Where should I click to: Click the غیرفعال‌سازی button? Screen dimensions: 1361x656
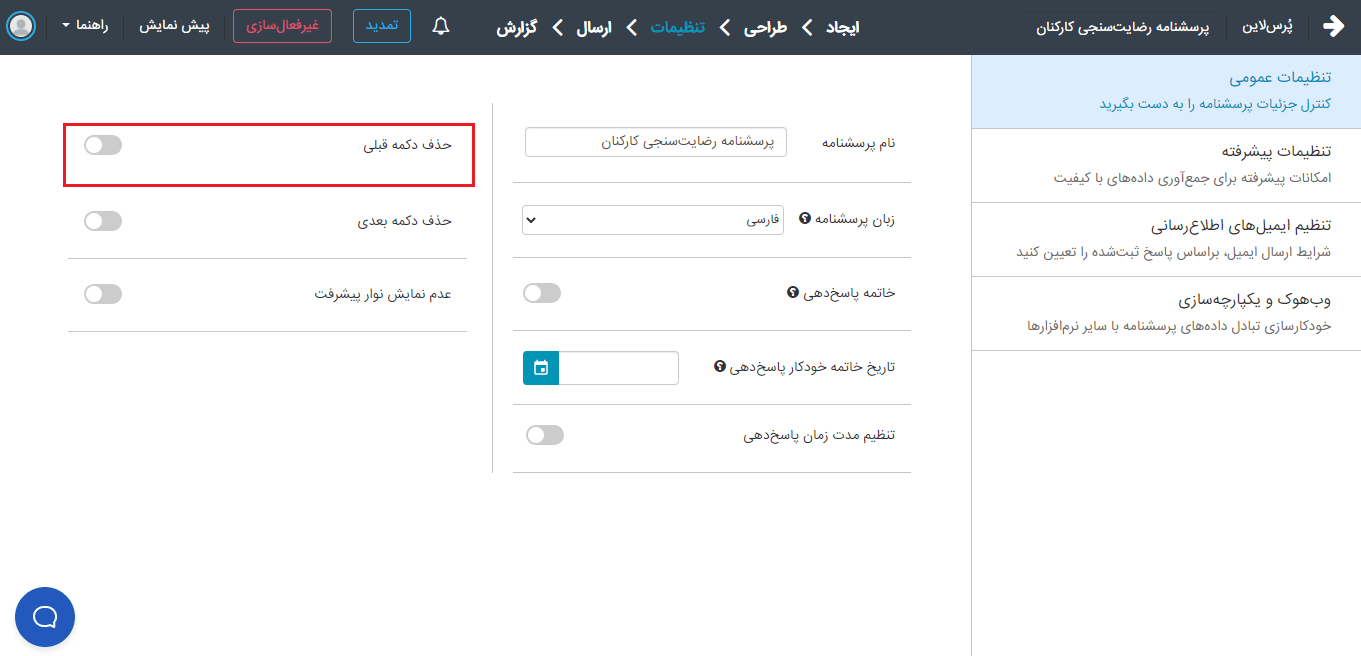282,26
